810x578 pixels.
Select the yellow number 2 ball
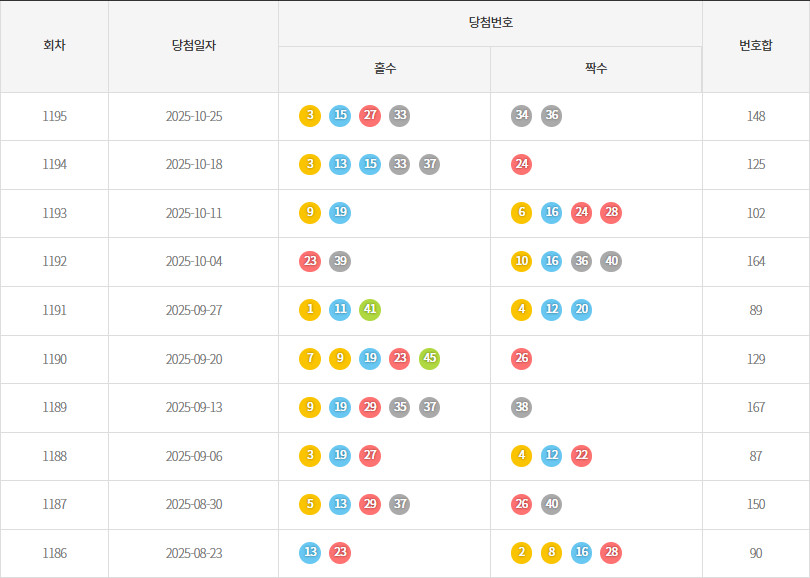tap(521, 553)
